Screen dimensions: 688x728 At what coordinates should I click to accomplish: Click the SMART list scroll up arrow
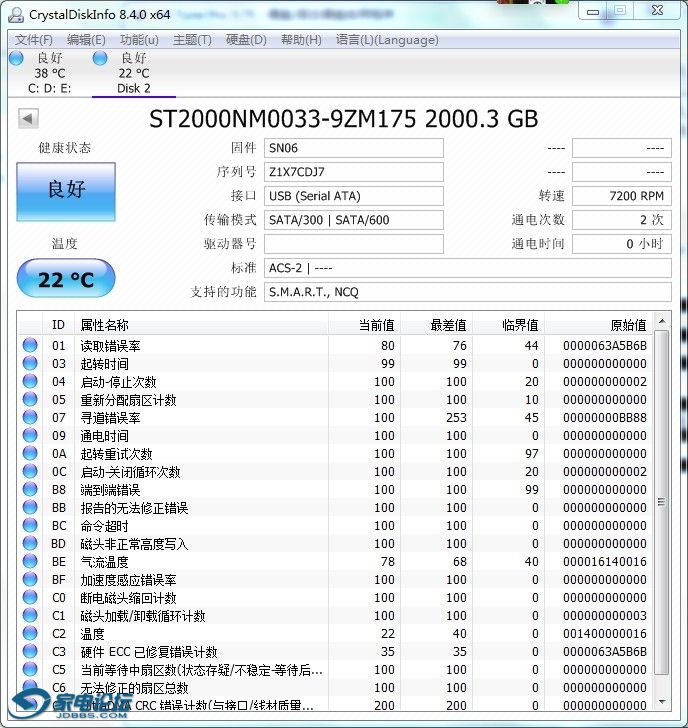pyautogui.click(x=662, y=321)
